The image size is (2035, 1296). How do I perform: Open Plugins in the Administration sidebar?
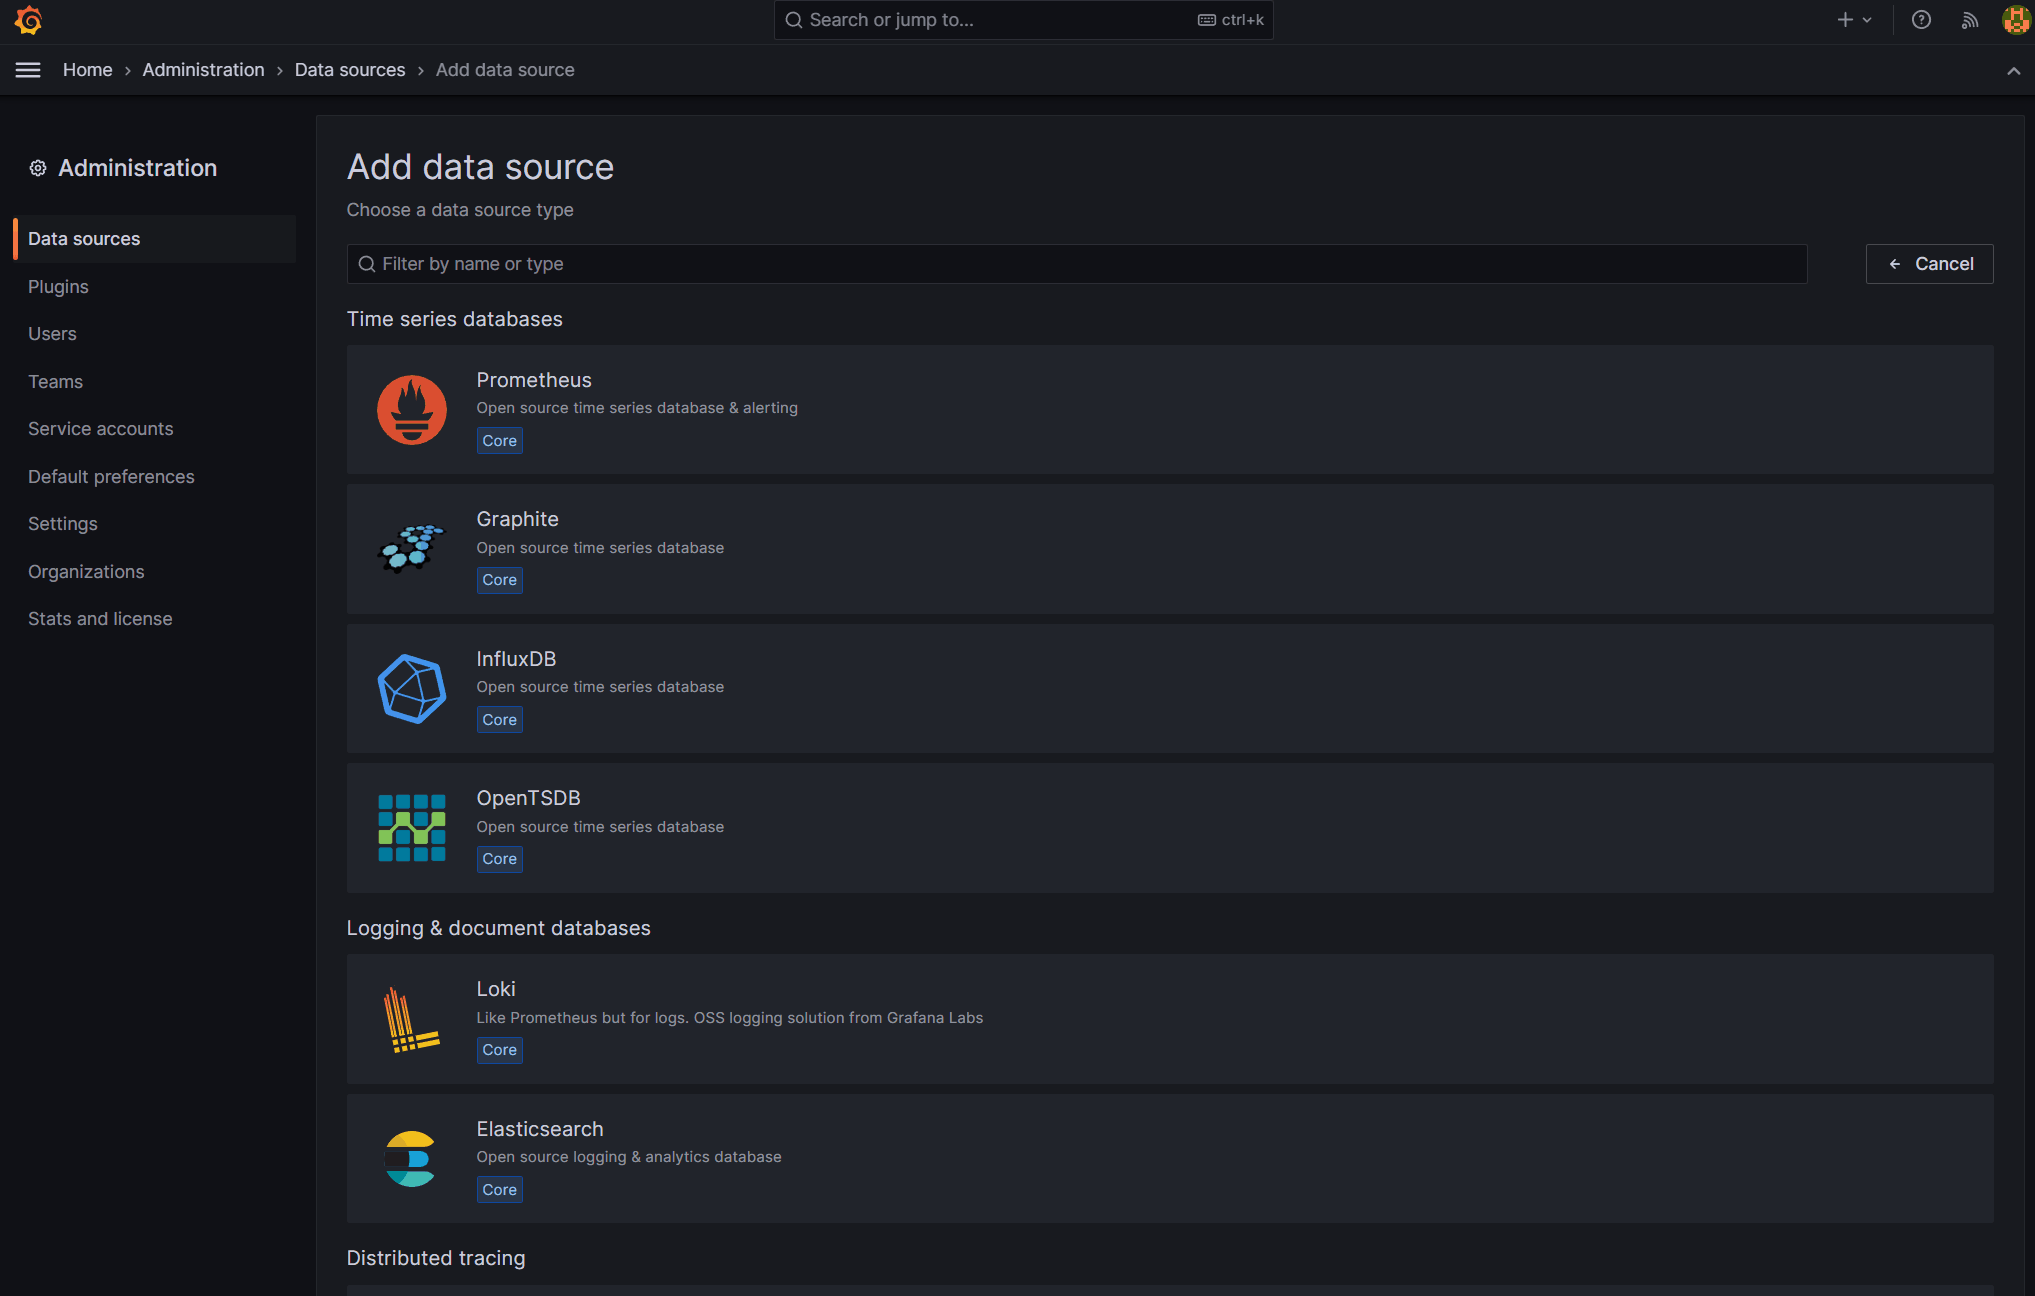click(58, 287)
